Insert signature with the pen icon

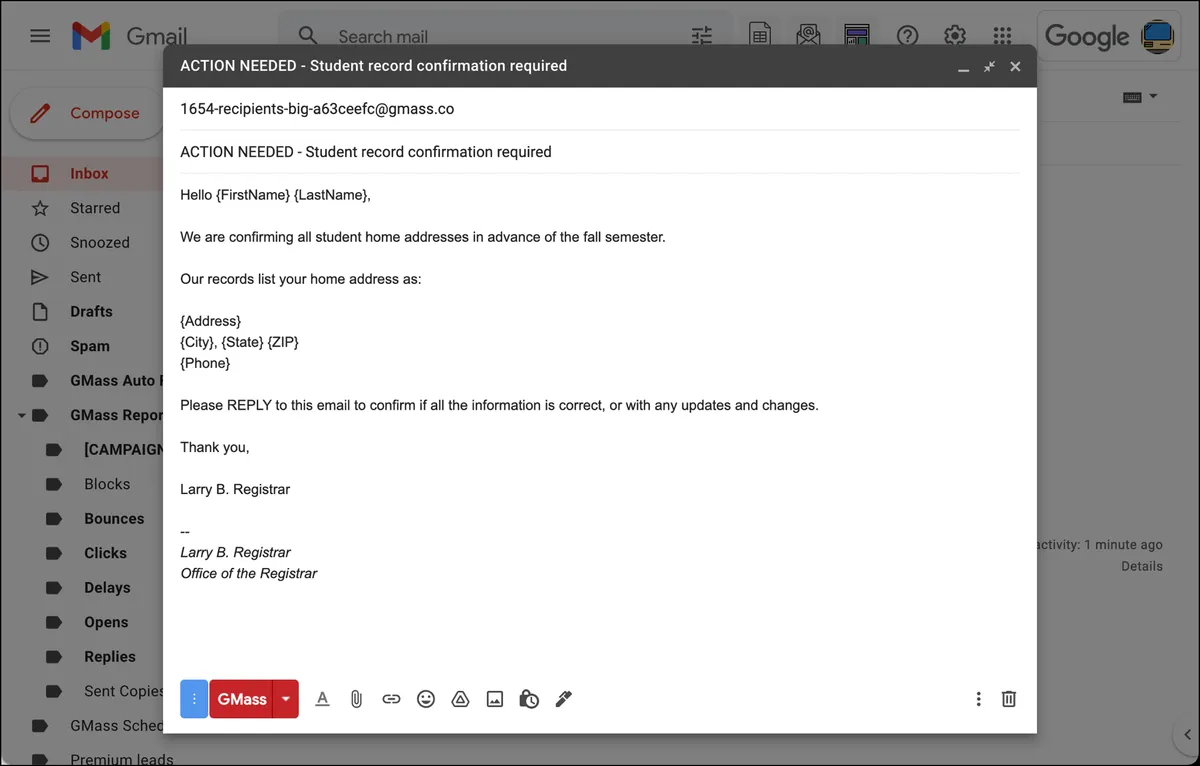tap(563, 699)
